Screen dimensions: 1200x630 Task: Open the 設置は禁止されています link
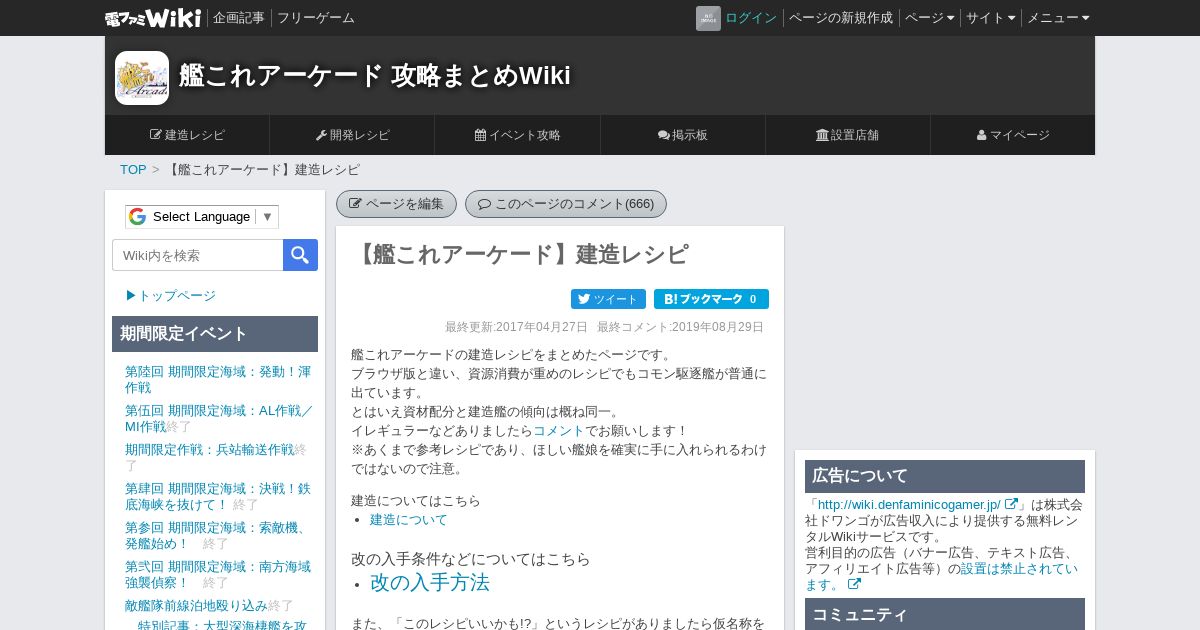[x=941, y=577]
